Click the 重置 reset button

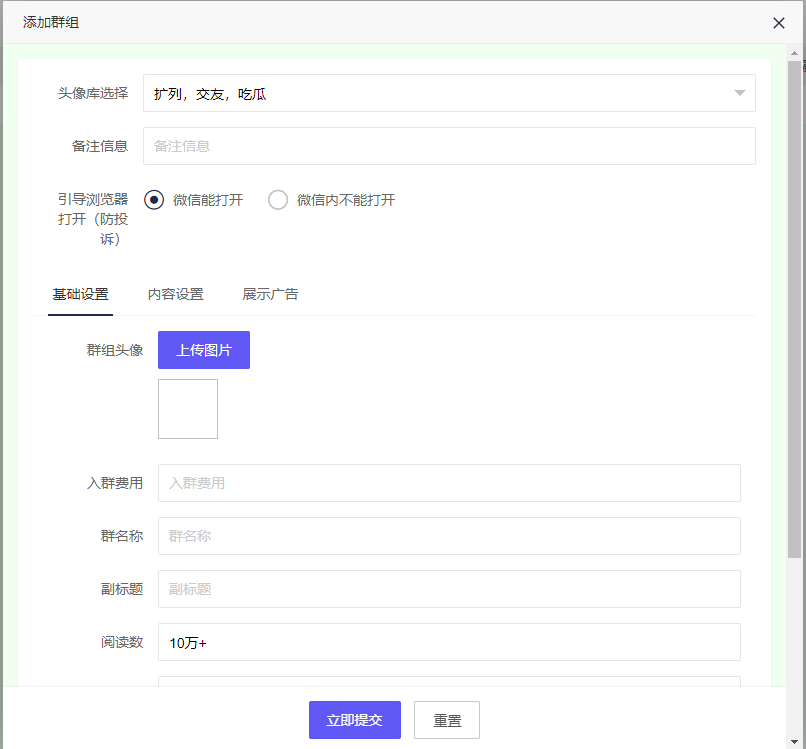(446, 719)
